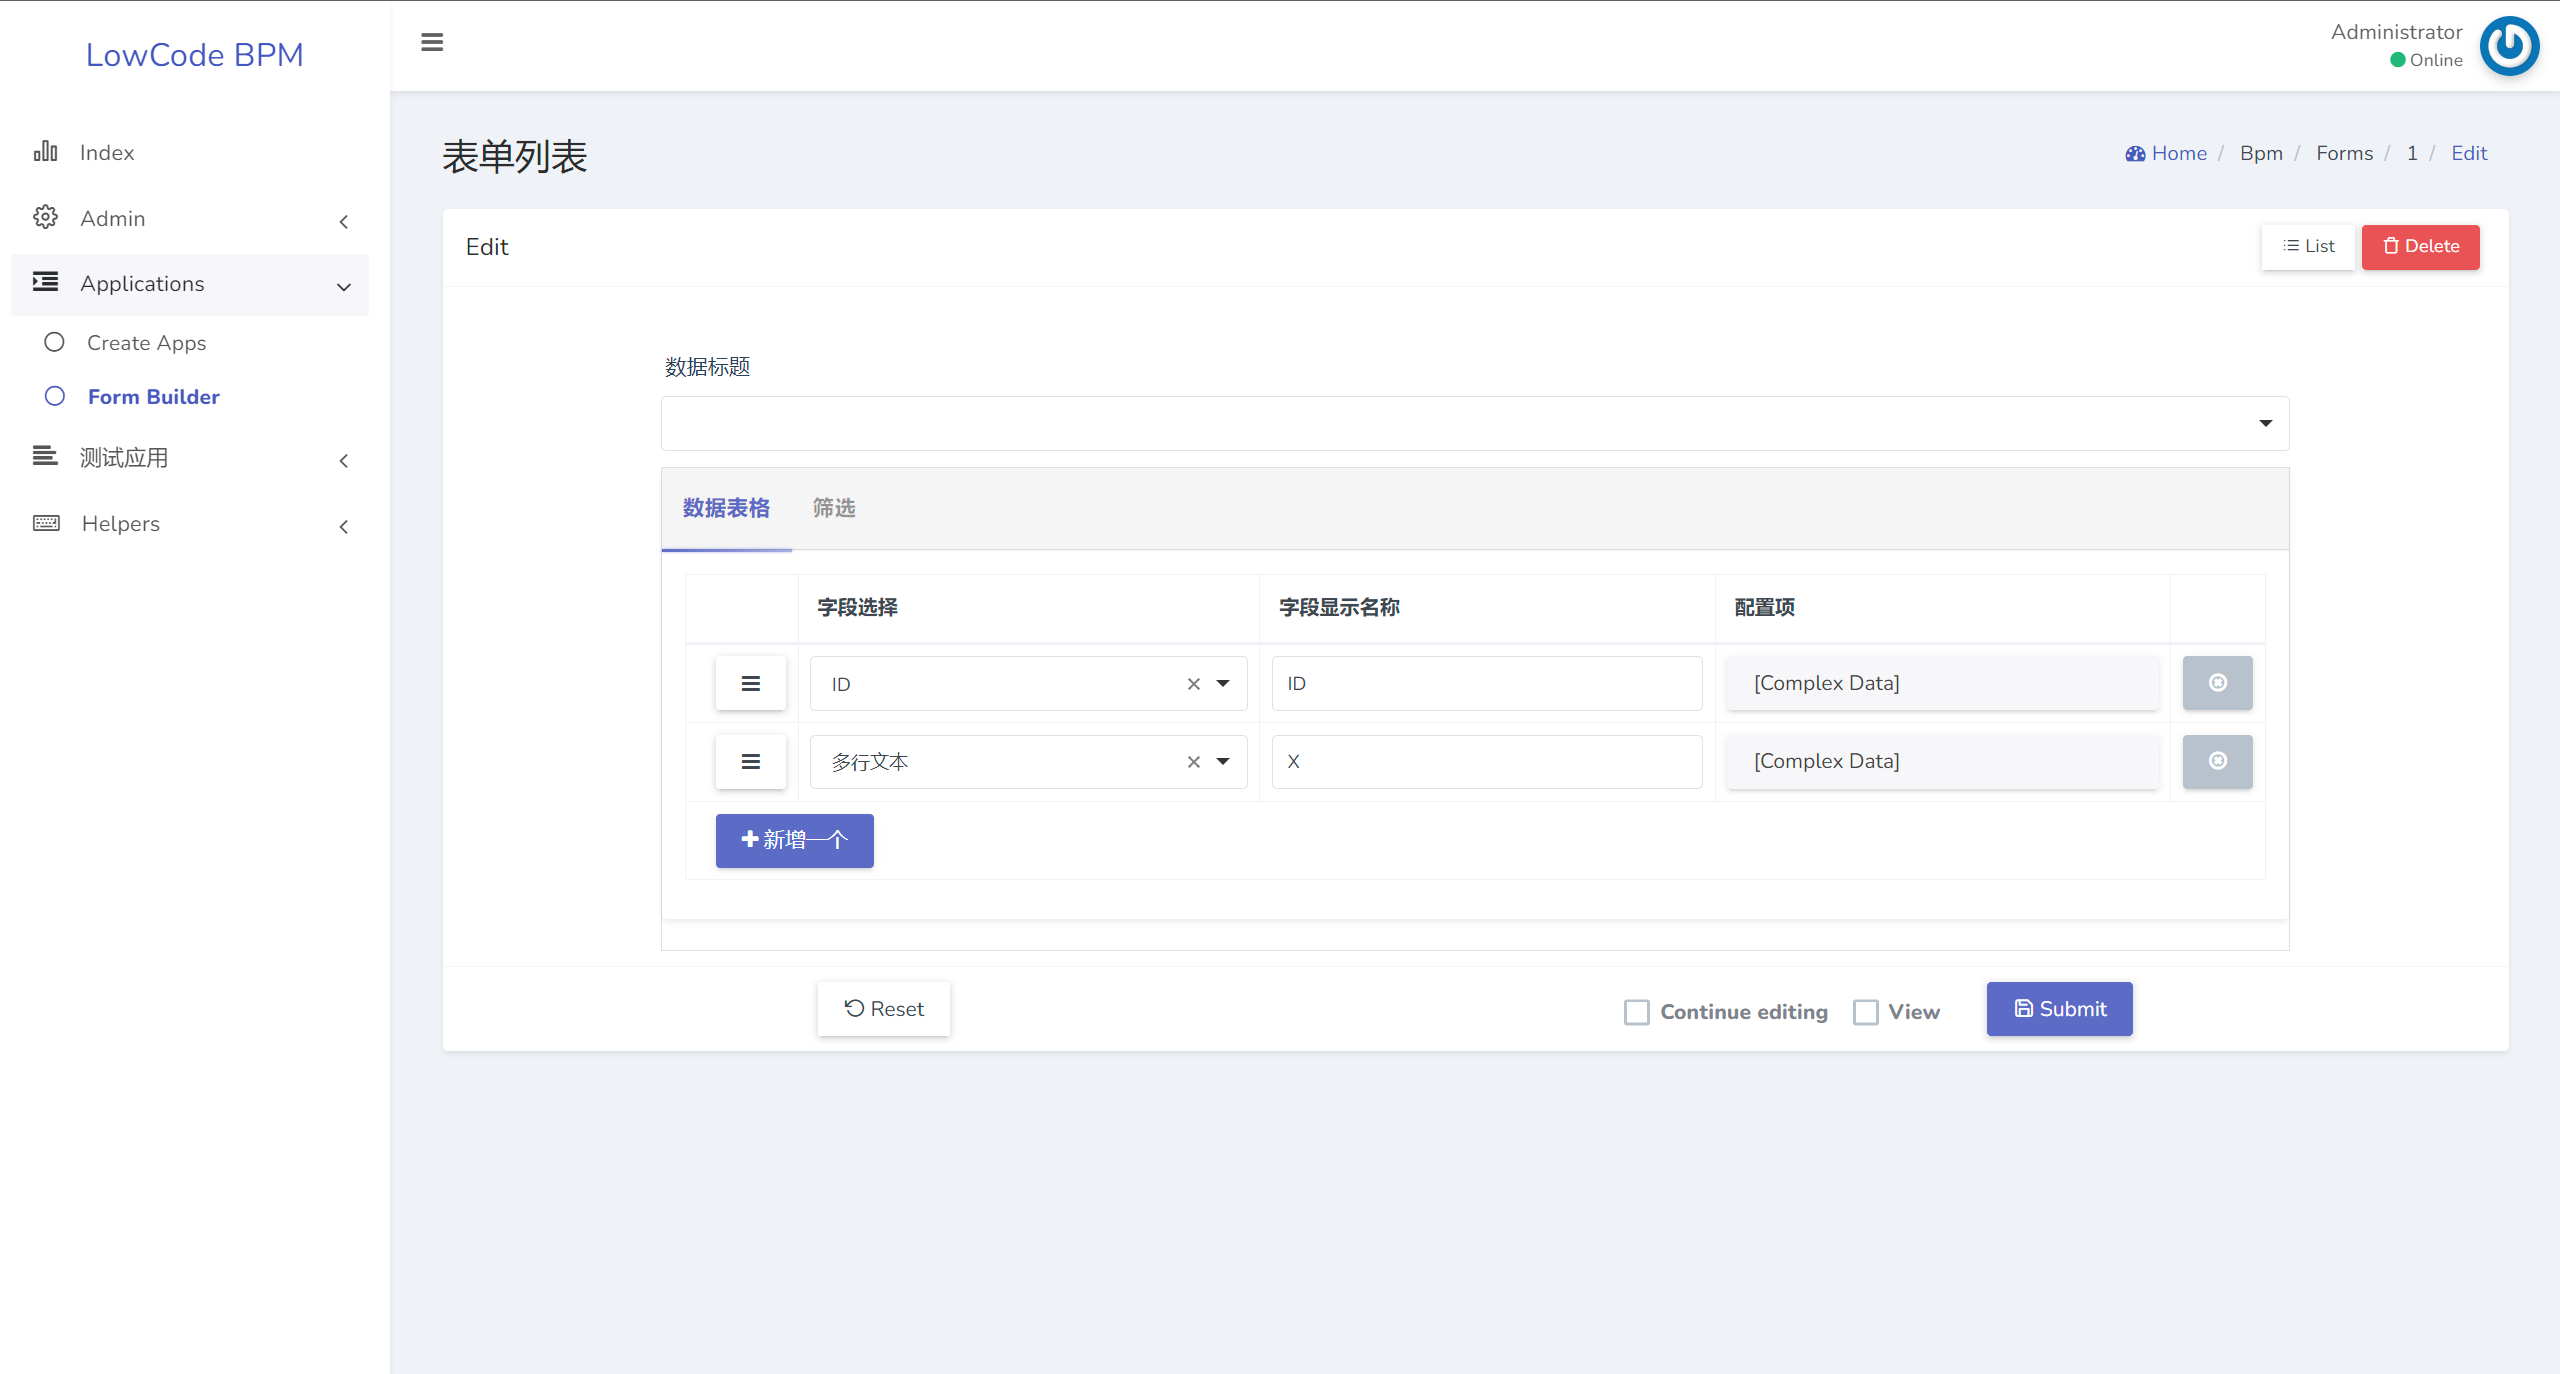Viewport: 2560px width, 1374px height.
Task: Switch to the 筛选 tab
Action: click(x=833, y=508)
